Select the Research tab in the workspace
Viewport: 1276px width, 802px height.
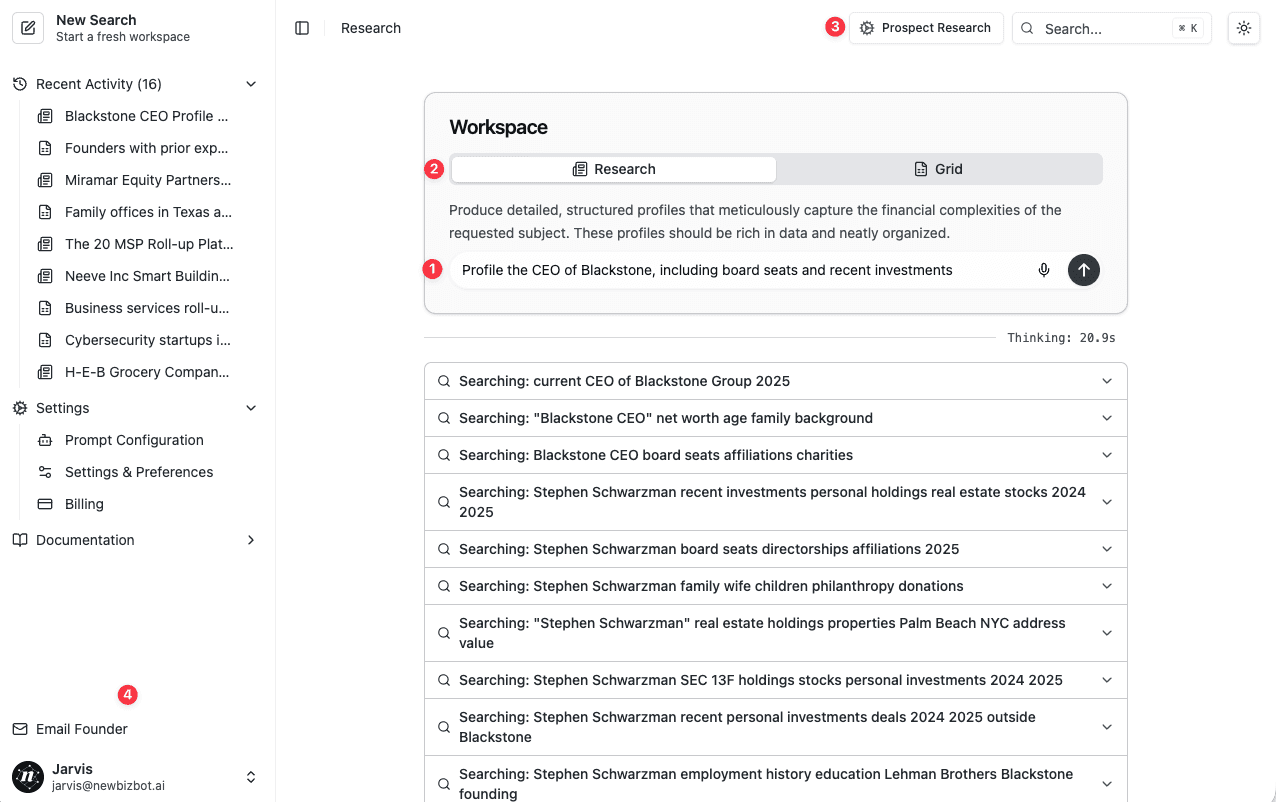tap(613, 169)
